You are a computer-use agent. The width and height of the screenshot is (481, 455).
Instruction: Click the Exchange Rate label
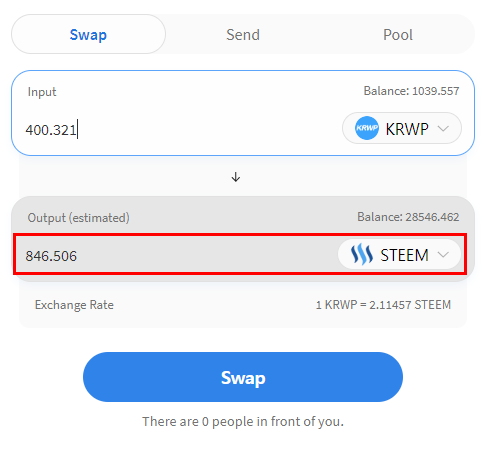[x=74, y=305]
